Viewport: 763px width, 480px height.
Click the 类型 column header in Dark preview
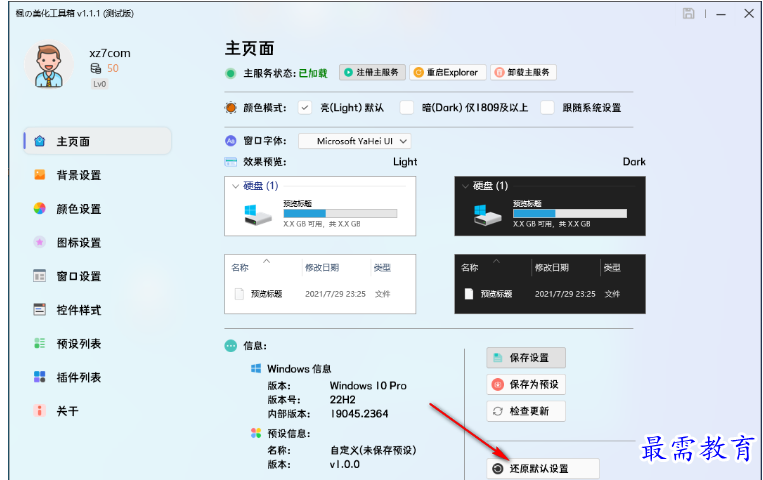[612, 268]
